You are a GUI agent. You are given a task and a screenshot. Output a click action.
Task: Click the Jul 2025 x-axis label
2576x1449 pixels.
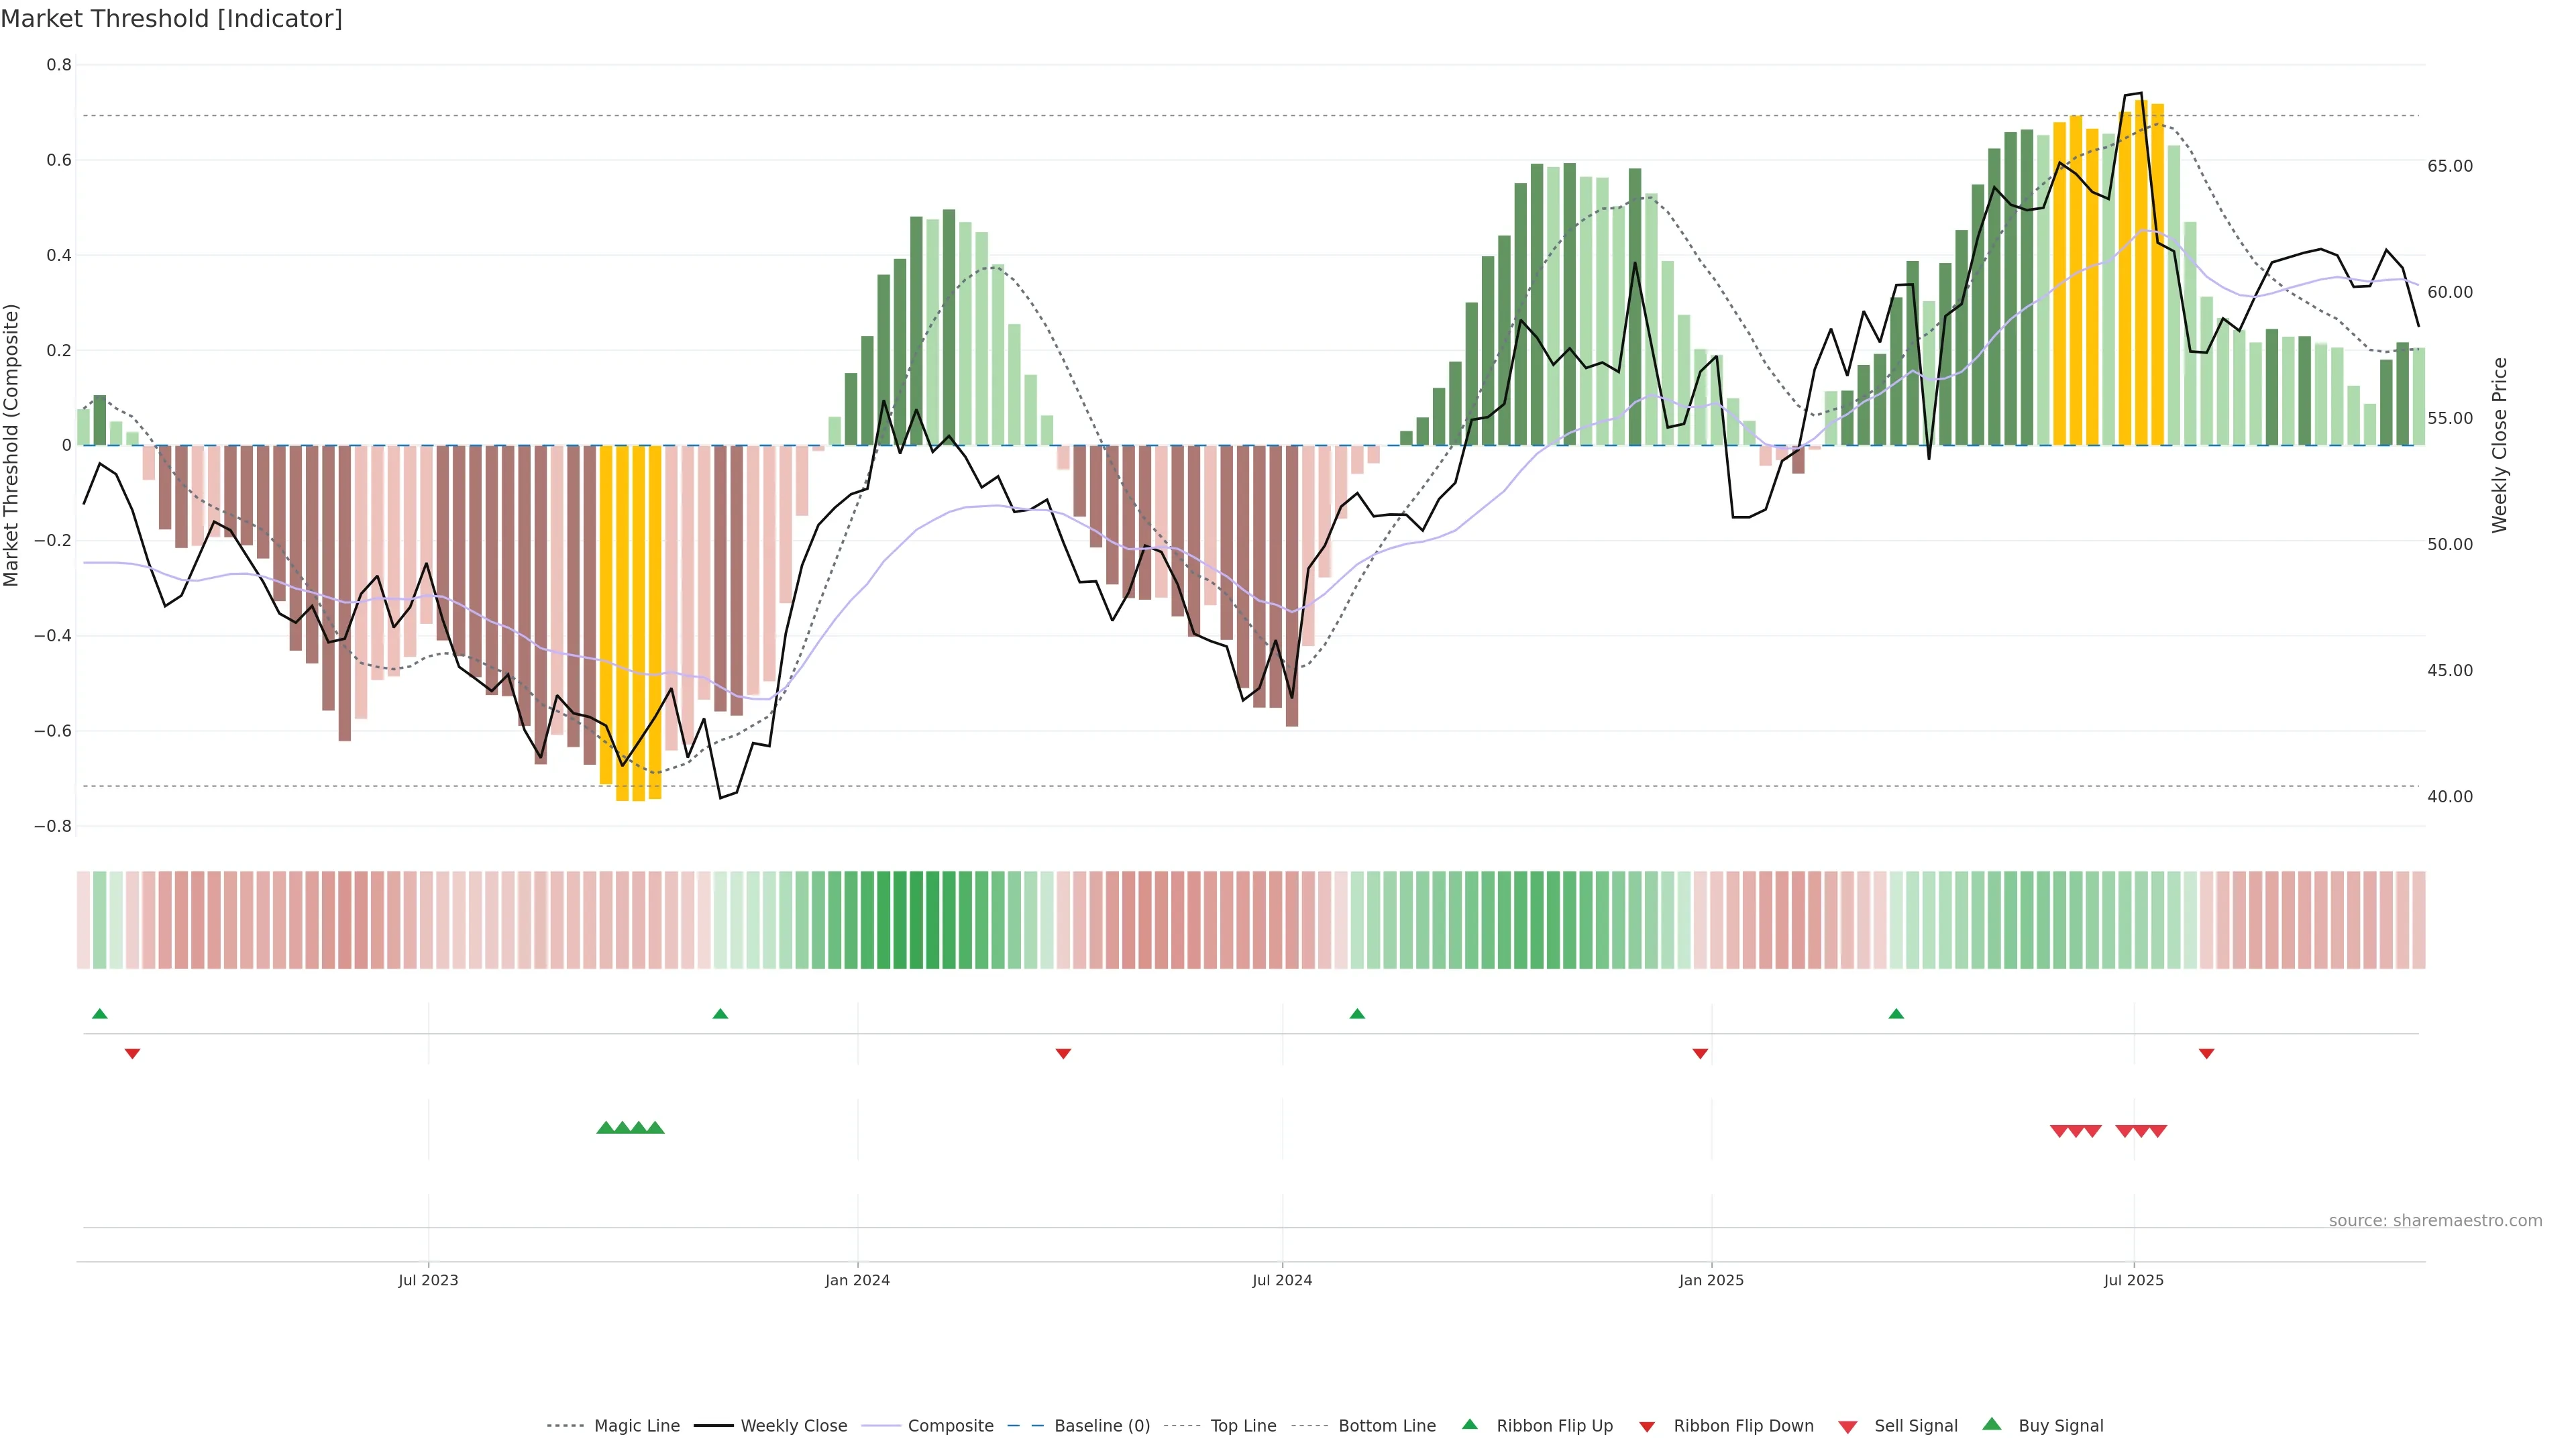tap(2133, 1280)
